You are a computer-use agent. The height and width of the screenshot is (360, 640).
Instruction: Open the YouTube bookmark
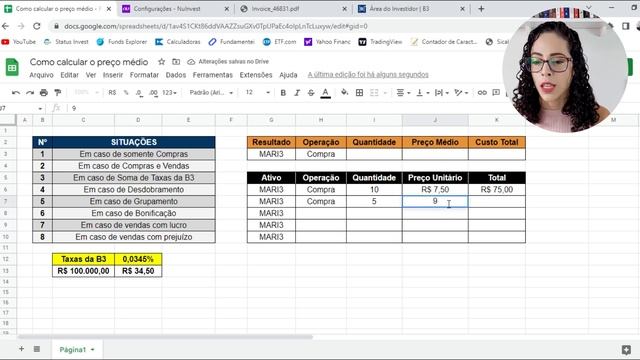pyautogui.click(x=19, y=42)
